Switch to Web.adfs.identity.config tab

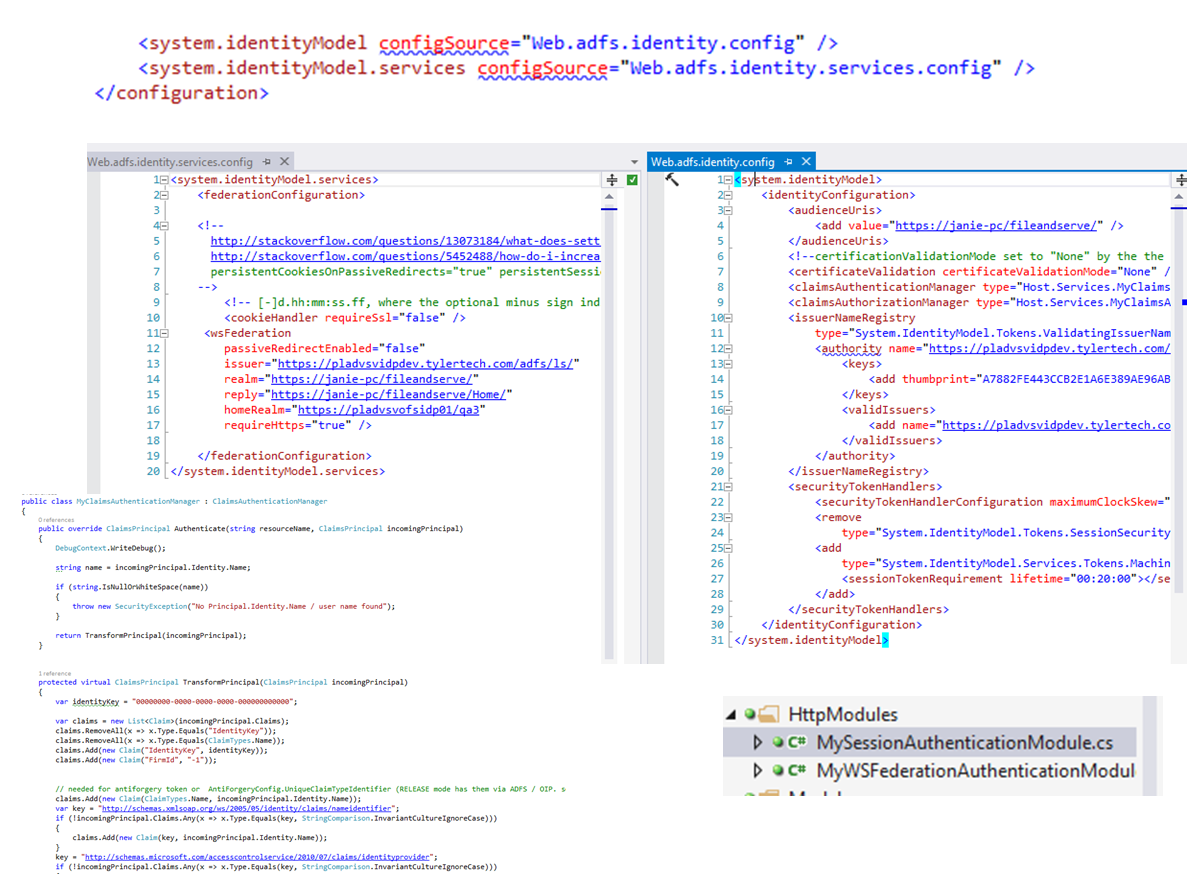pyautogui.click(x=712, y=161)
